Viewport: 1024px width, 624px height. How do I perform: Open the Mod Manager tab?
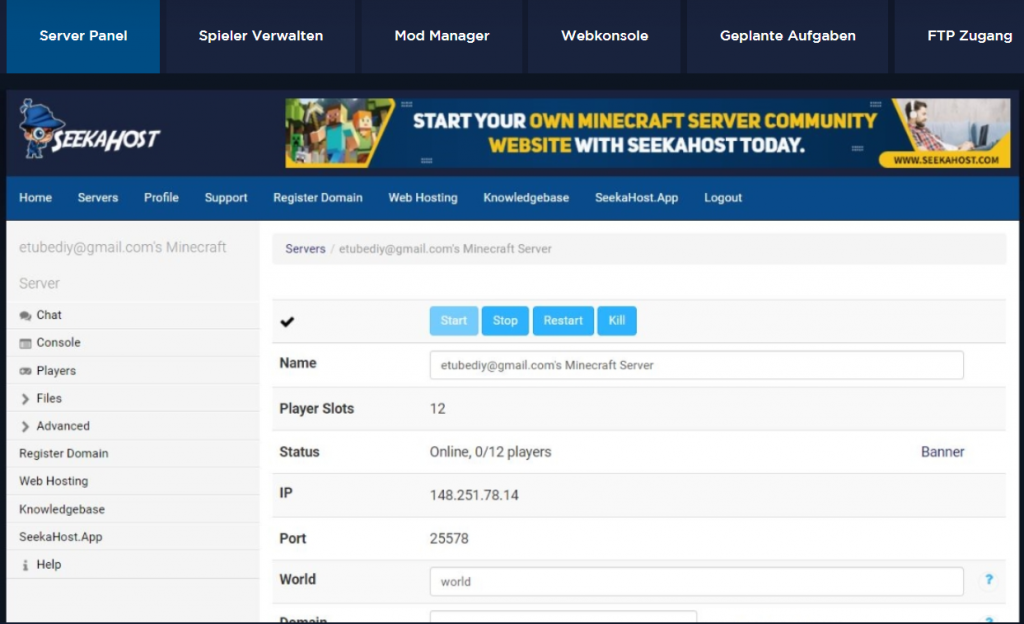[441, 36]
